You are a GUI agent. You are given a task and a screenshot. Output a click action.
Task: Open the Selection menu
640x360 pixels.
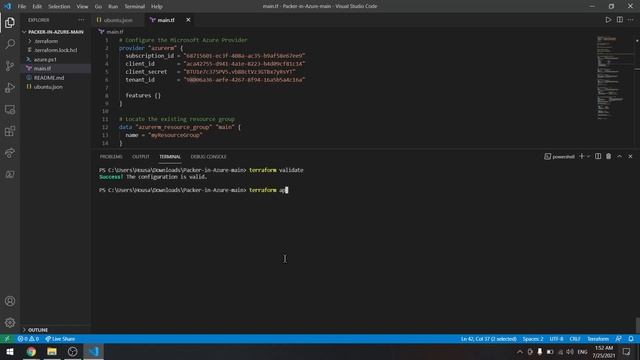(59, 7)
